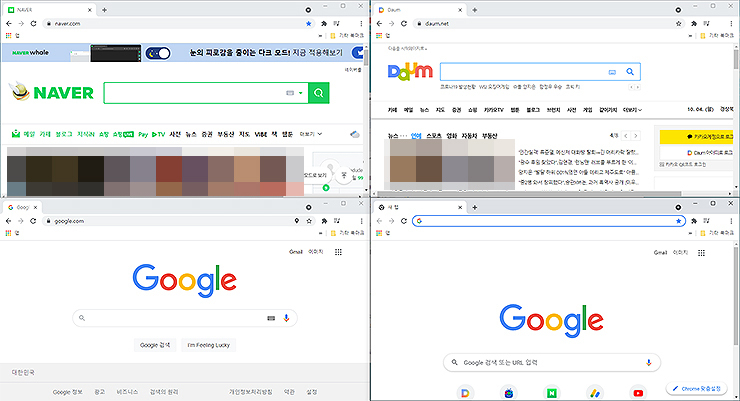Reload the Naver page

[34, 23]
